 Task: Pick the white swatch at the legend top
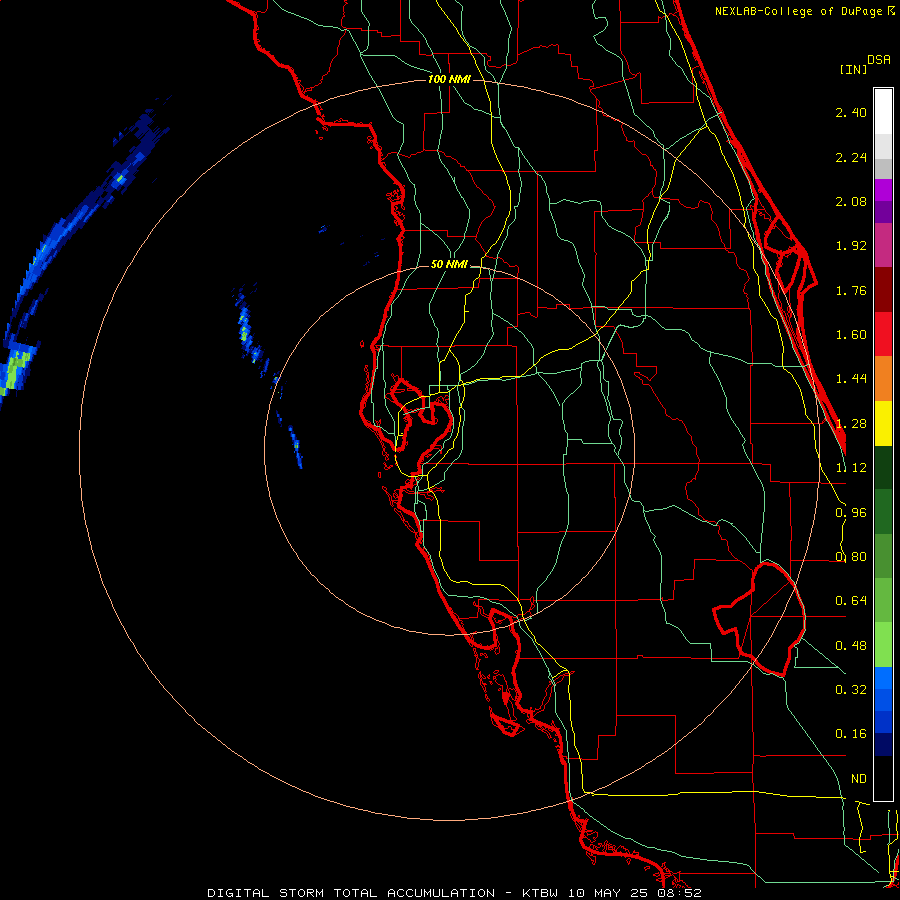[883, 111]
